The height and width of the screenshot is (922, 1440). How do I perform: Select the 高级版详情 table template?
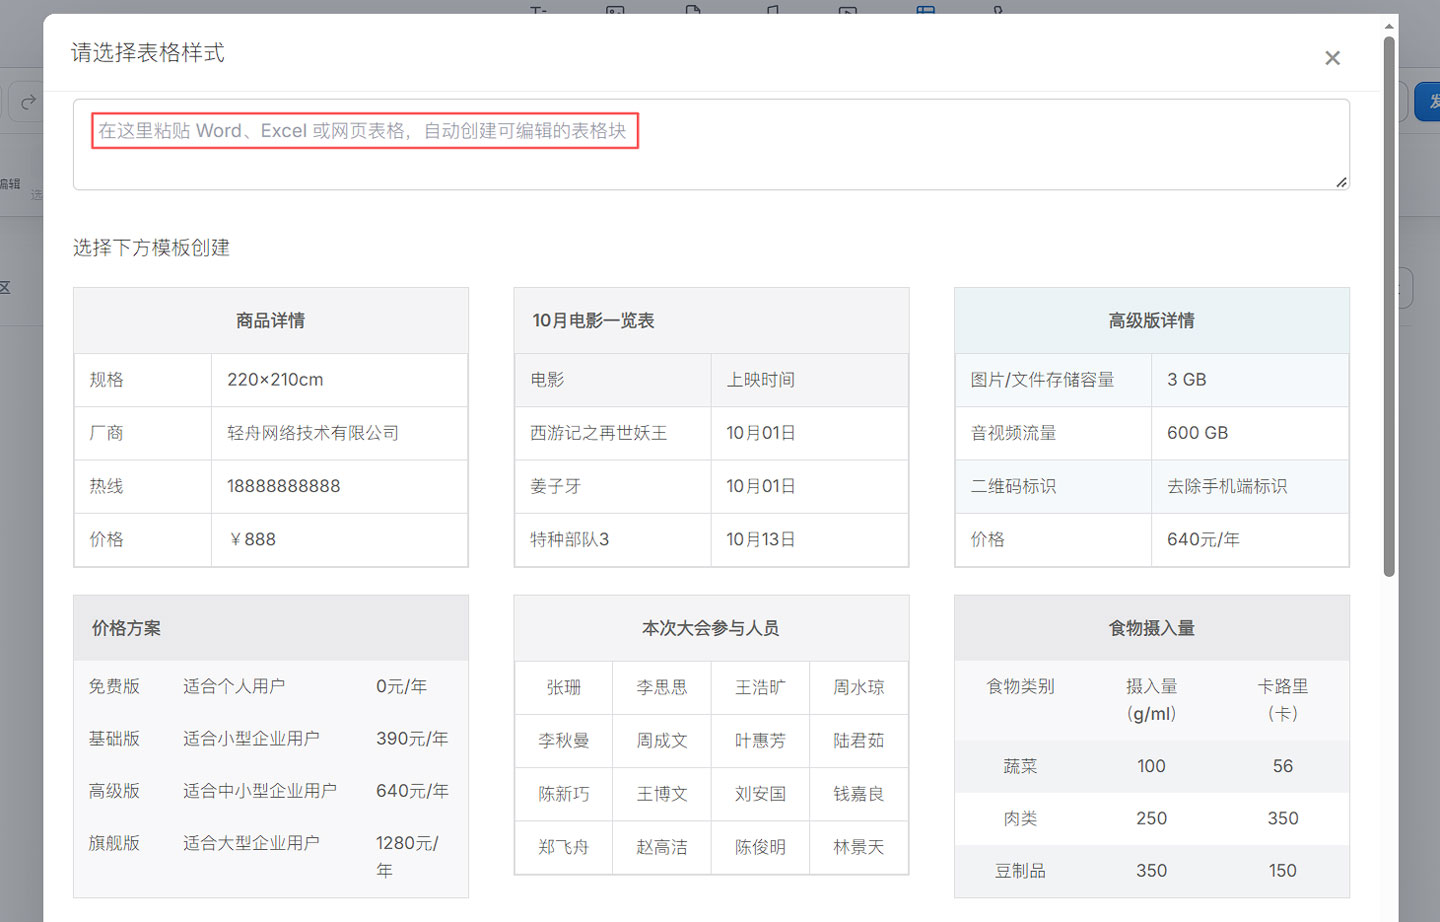coord(1152,427)
